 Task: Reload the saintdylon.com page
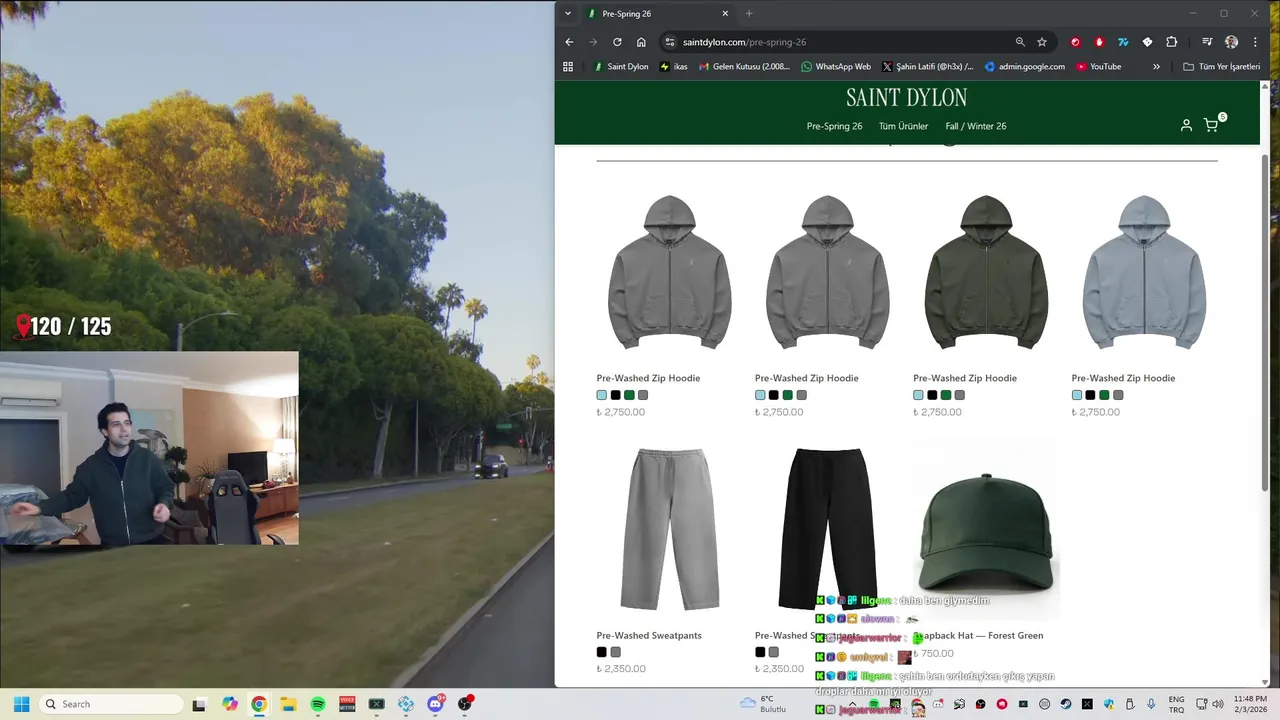click(x=617, y=42)
